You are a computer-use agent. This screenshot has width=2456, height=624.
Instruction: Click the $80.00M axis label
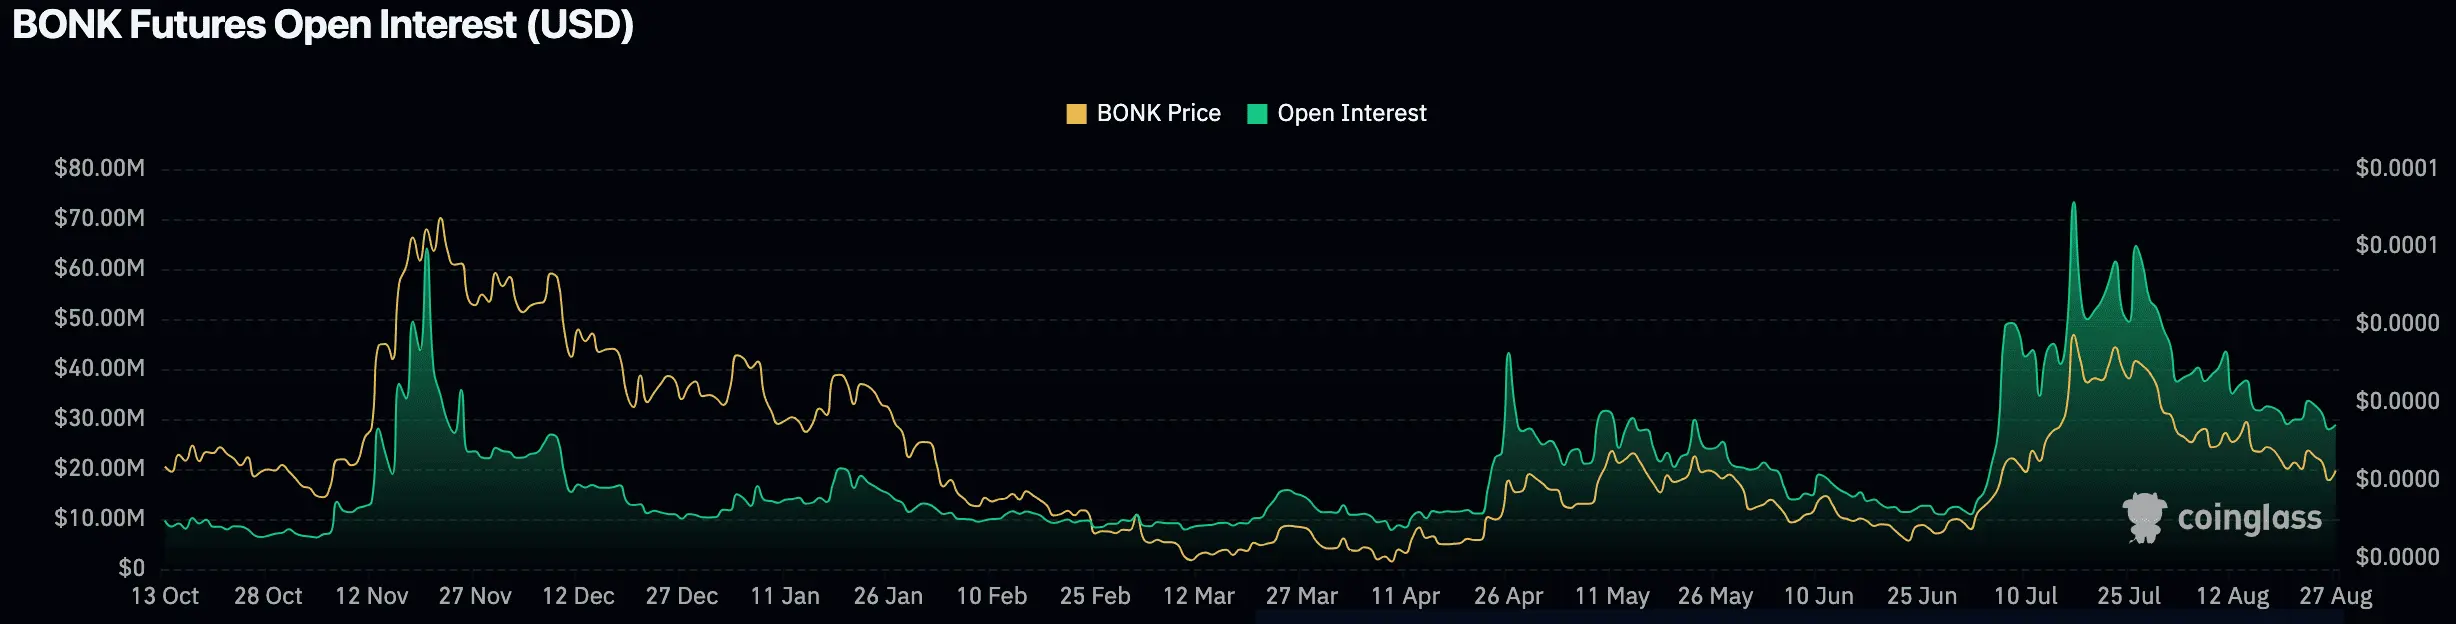[x=99, y=168]
